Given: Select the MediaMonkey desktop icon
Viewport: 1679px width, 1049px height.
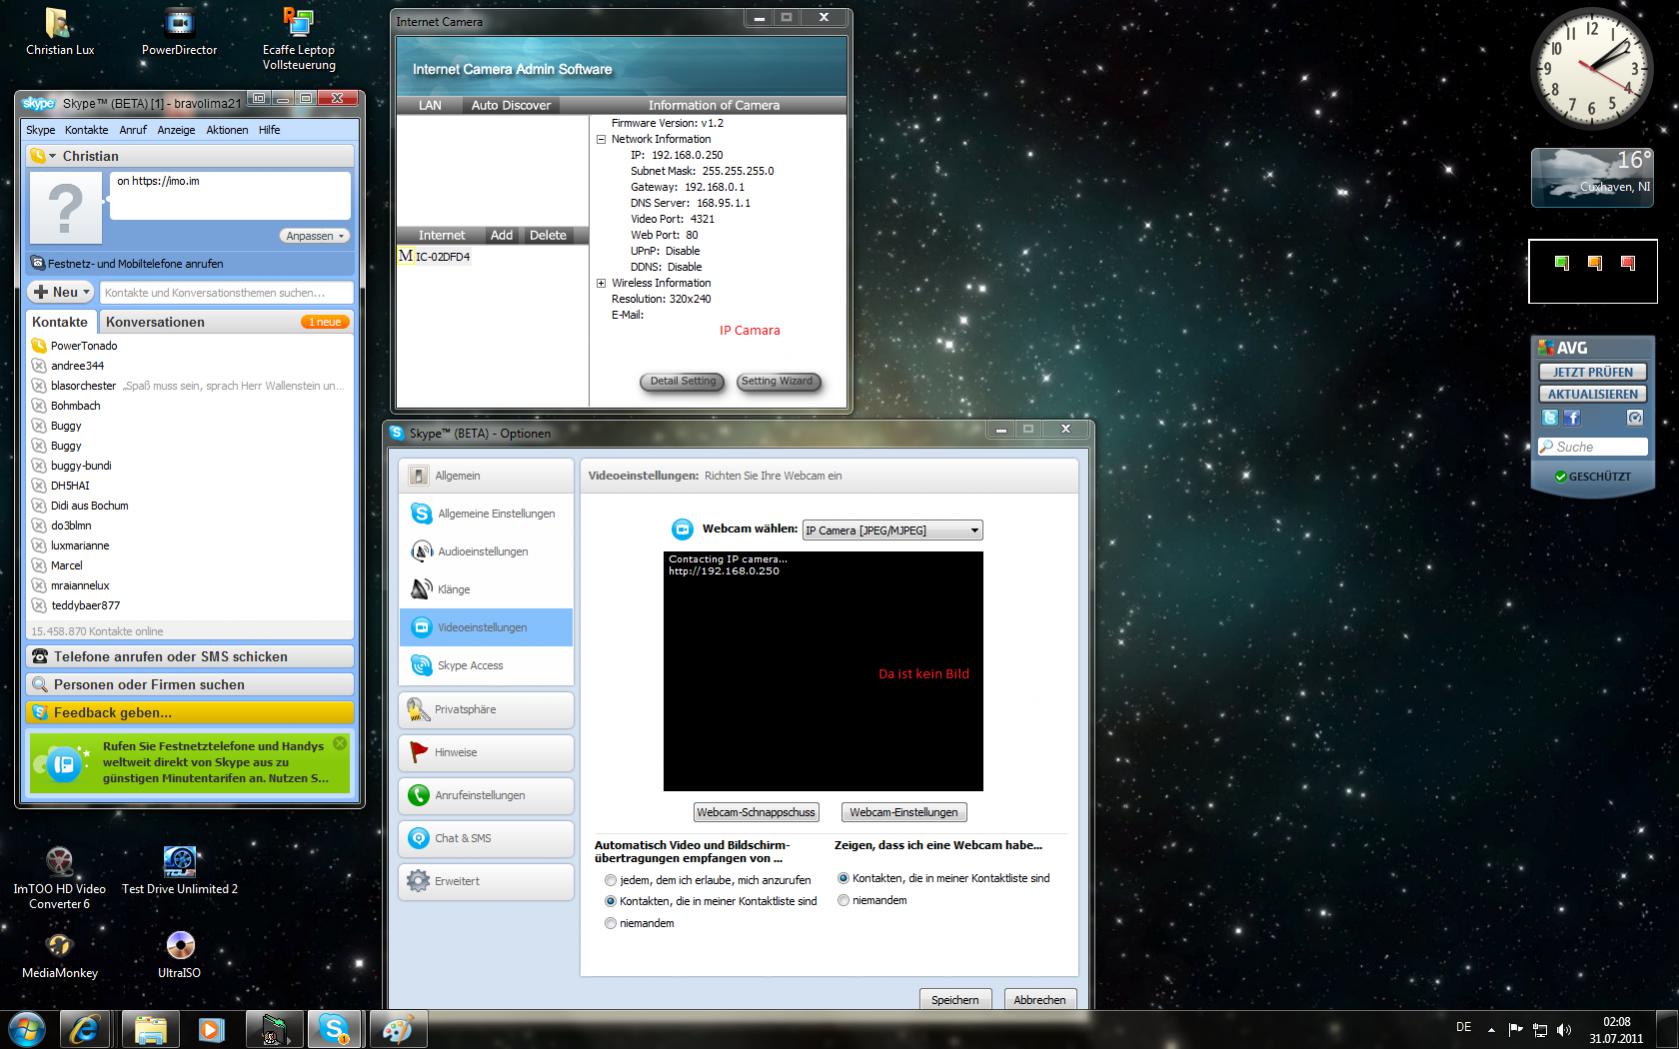Looking at the screenshot, I should (60, 955).
